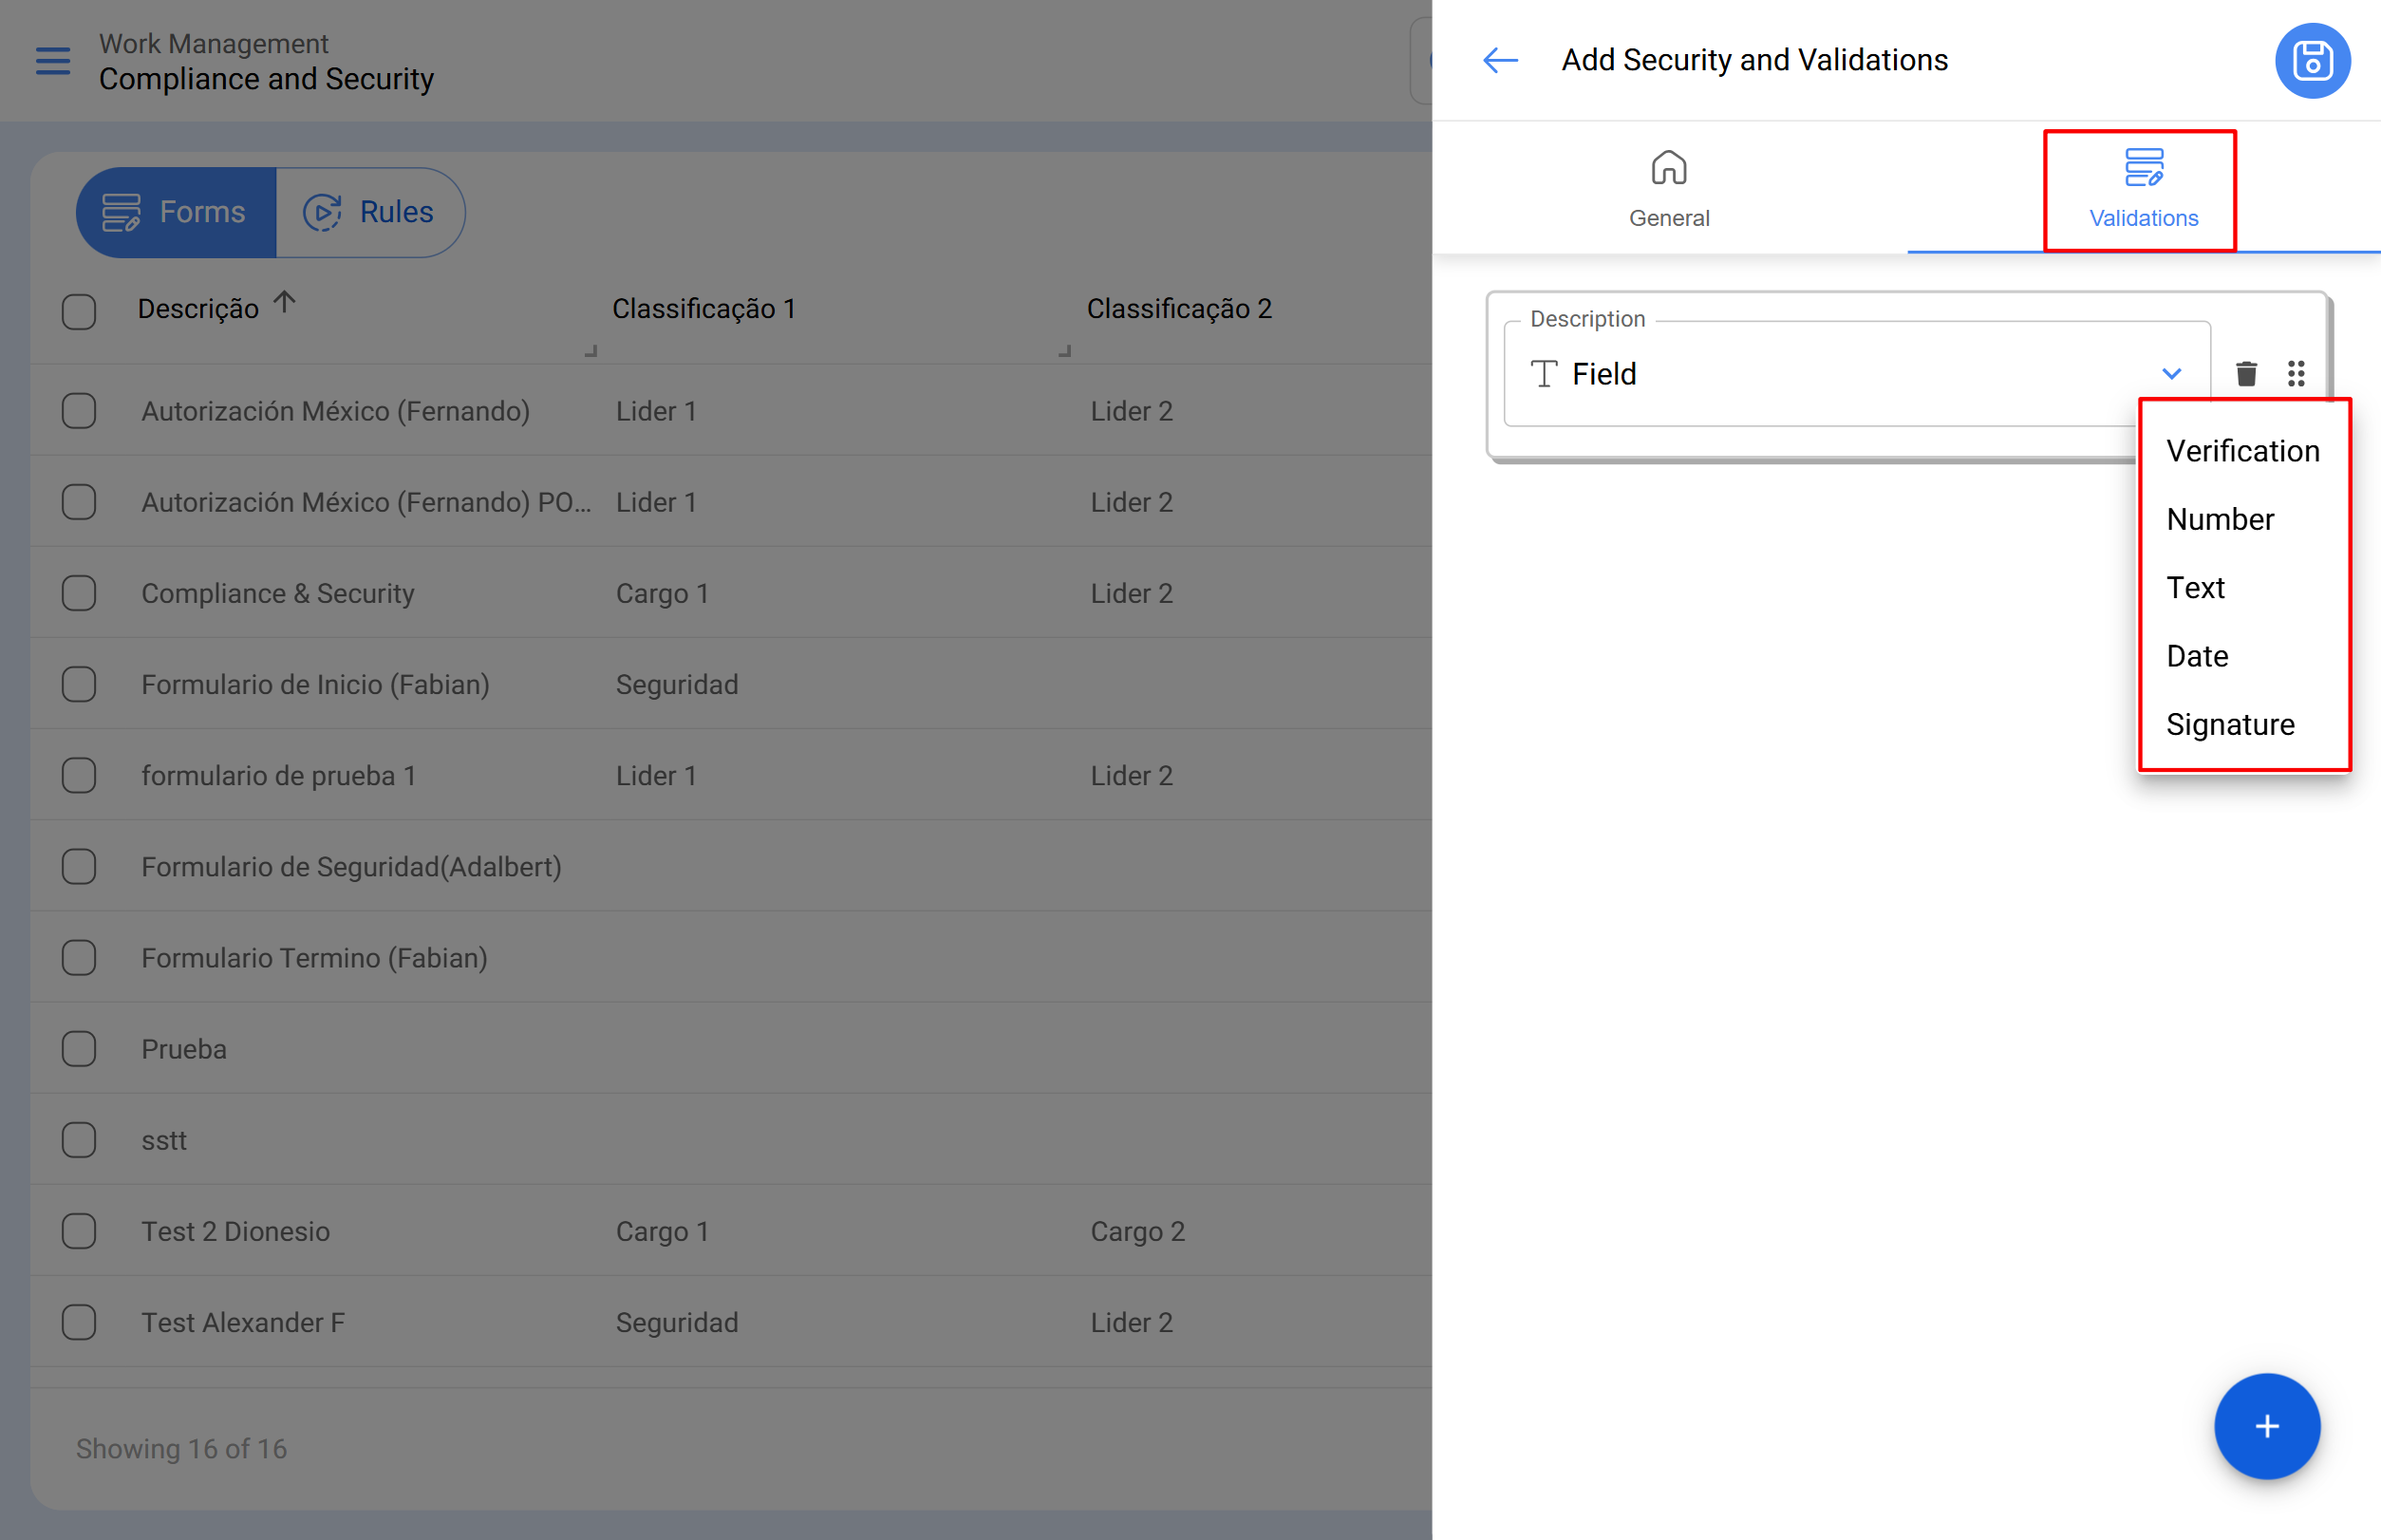Check the Compliance & Security row checkbox
The width and height of the screenshot is (2381, 1540).
(79, 593)
